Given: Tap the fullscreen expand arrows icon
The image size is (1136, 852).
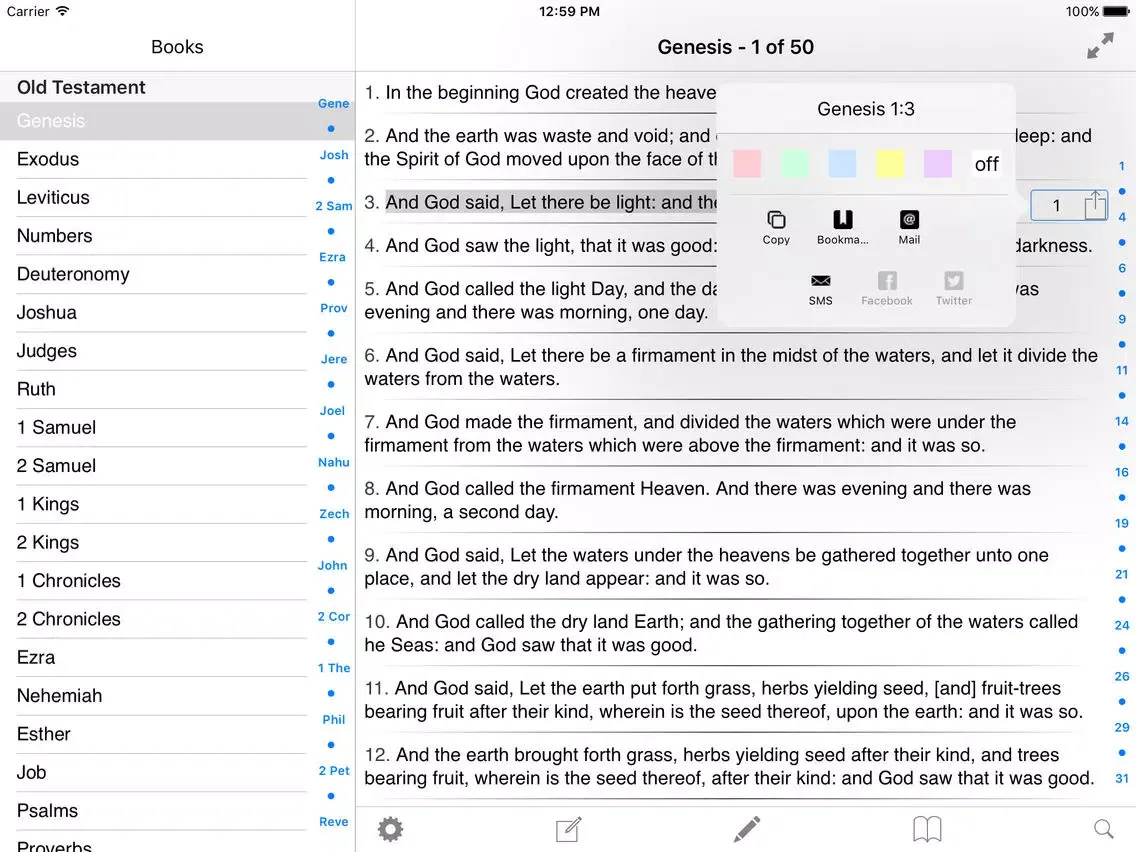Looking at the screenshot, I should [x=1100, y=46].
